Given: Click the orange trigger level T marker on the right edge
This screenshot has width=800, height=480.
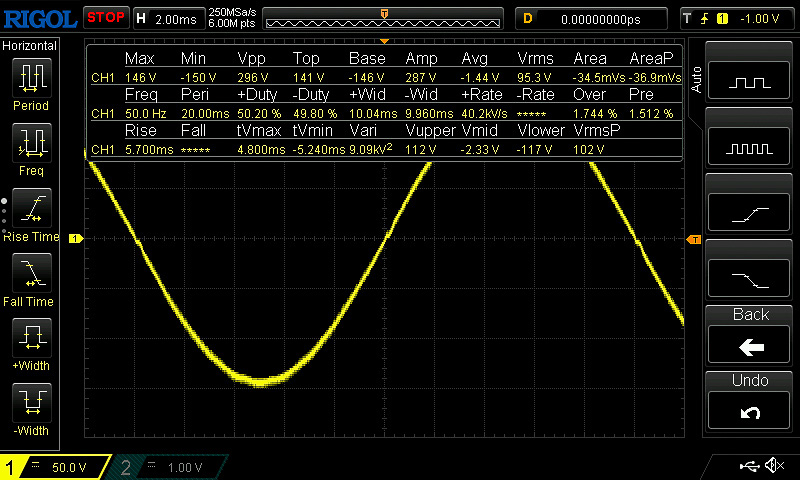Looking at the screenshot, I should 694,239.
